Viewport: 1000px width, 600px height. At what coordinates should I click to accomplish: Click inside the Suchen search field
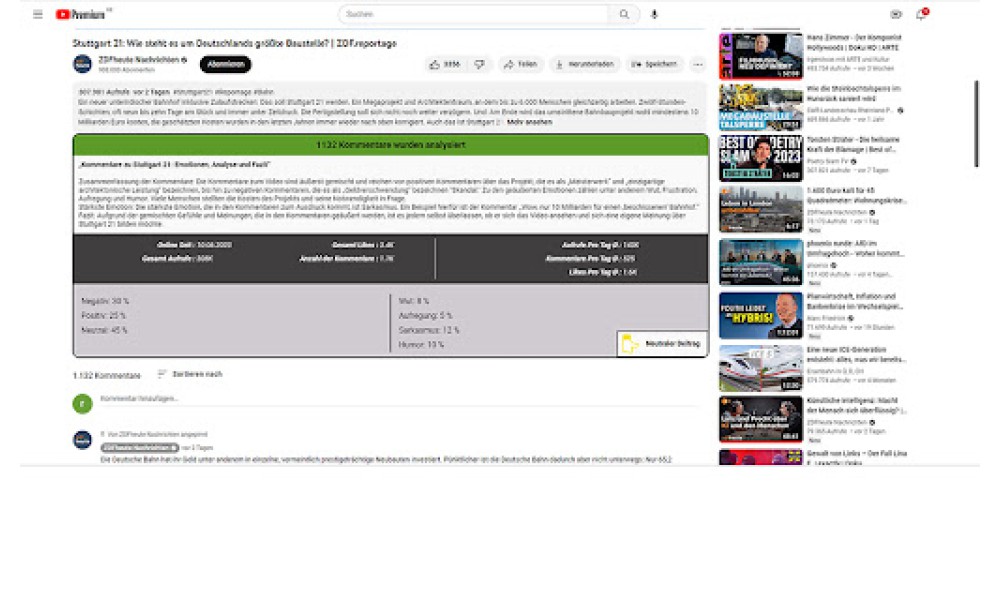[x=473, y=14]
